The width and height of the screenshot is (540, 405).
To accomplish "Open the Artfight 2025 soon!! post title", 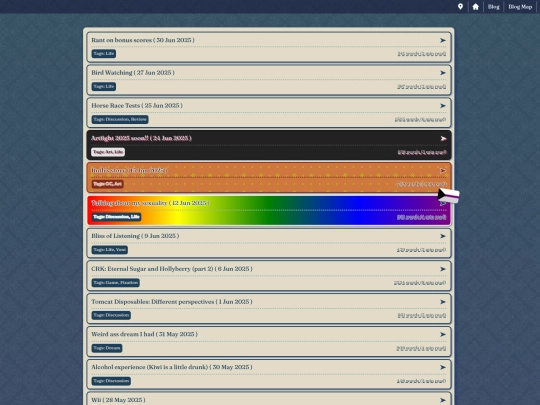I will (141, 138).
